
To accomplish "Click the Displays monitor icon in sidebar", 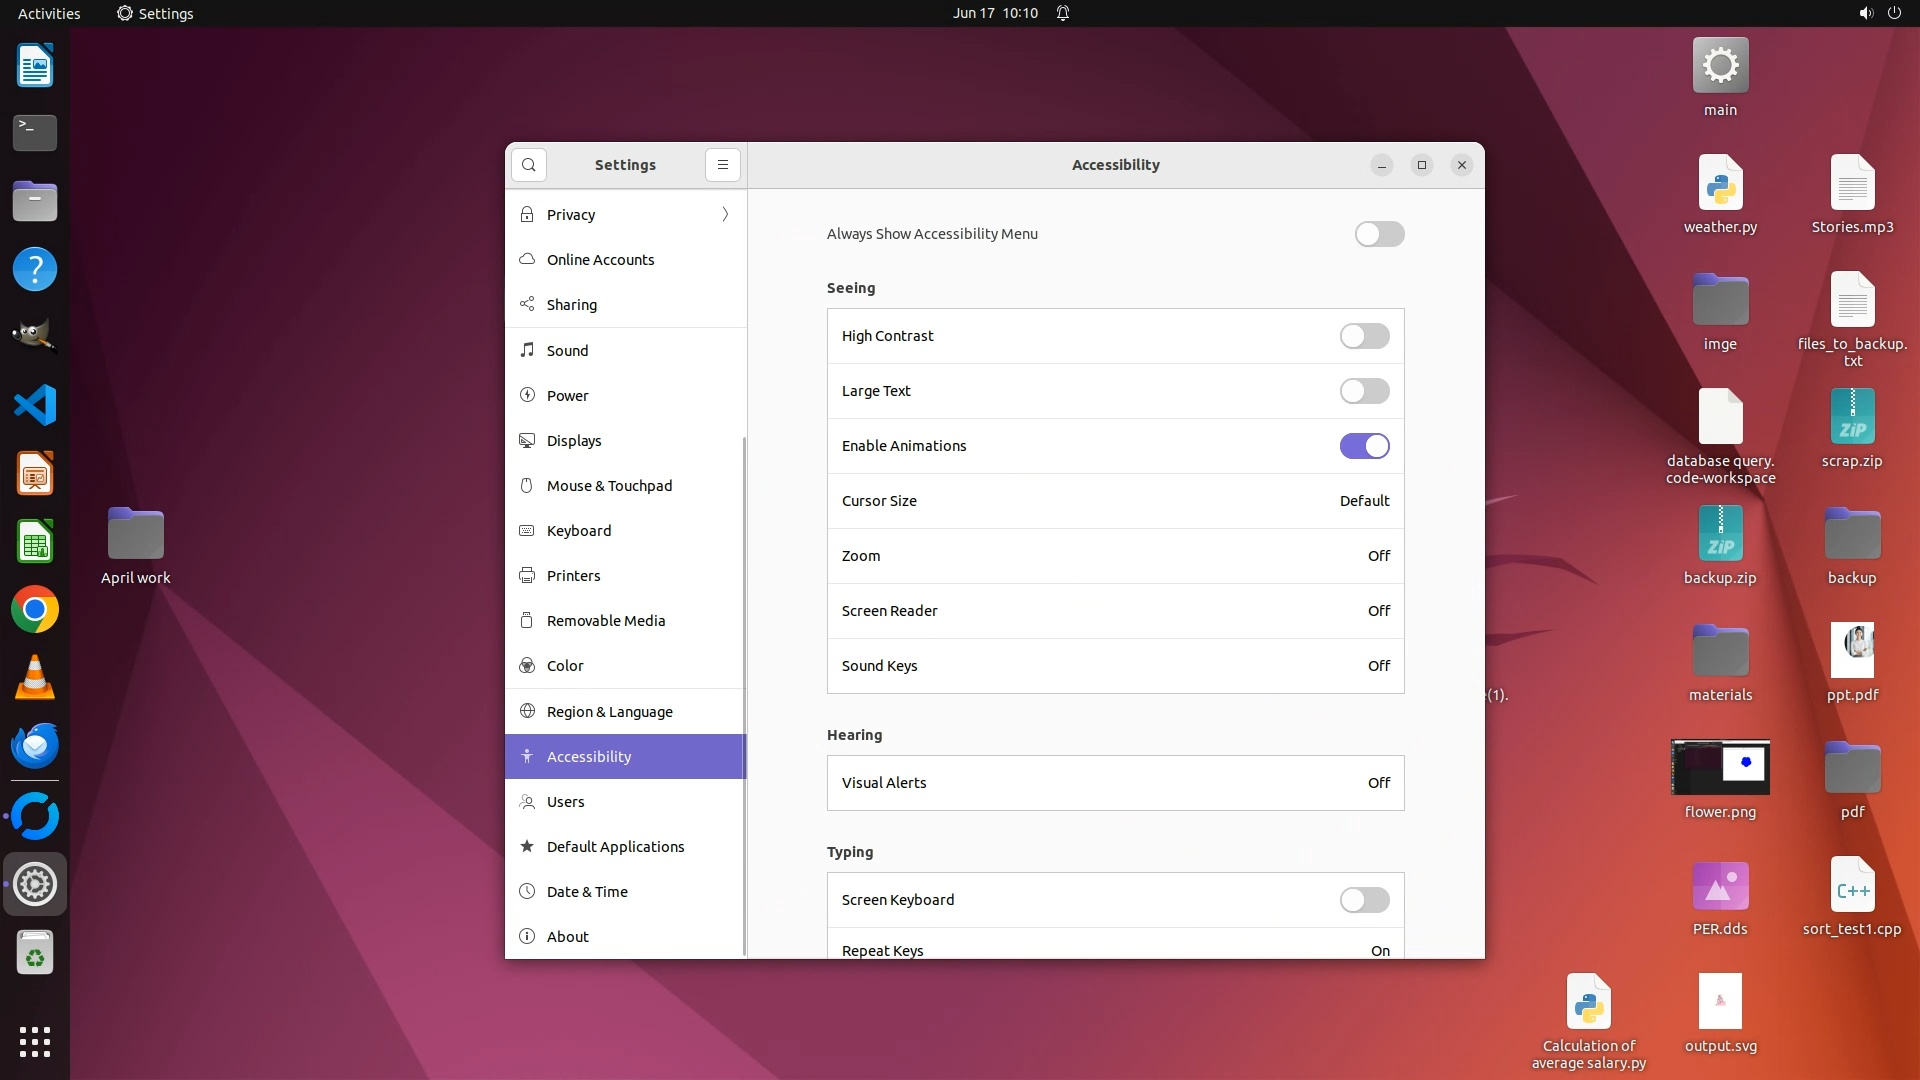I will [527, 441].
